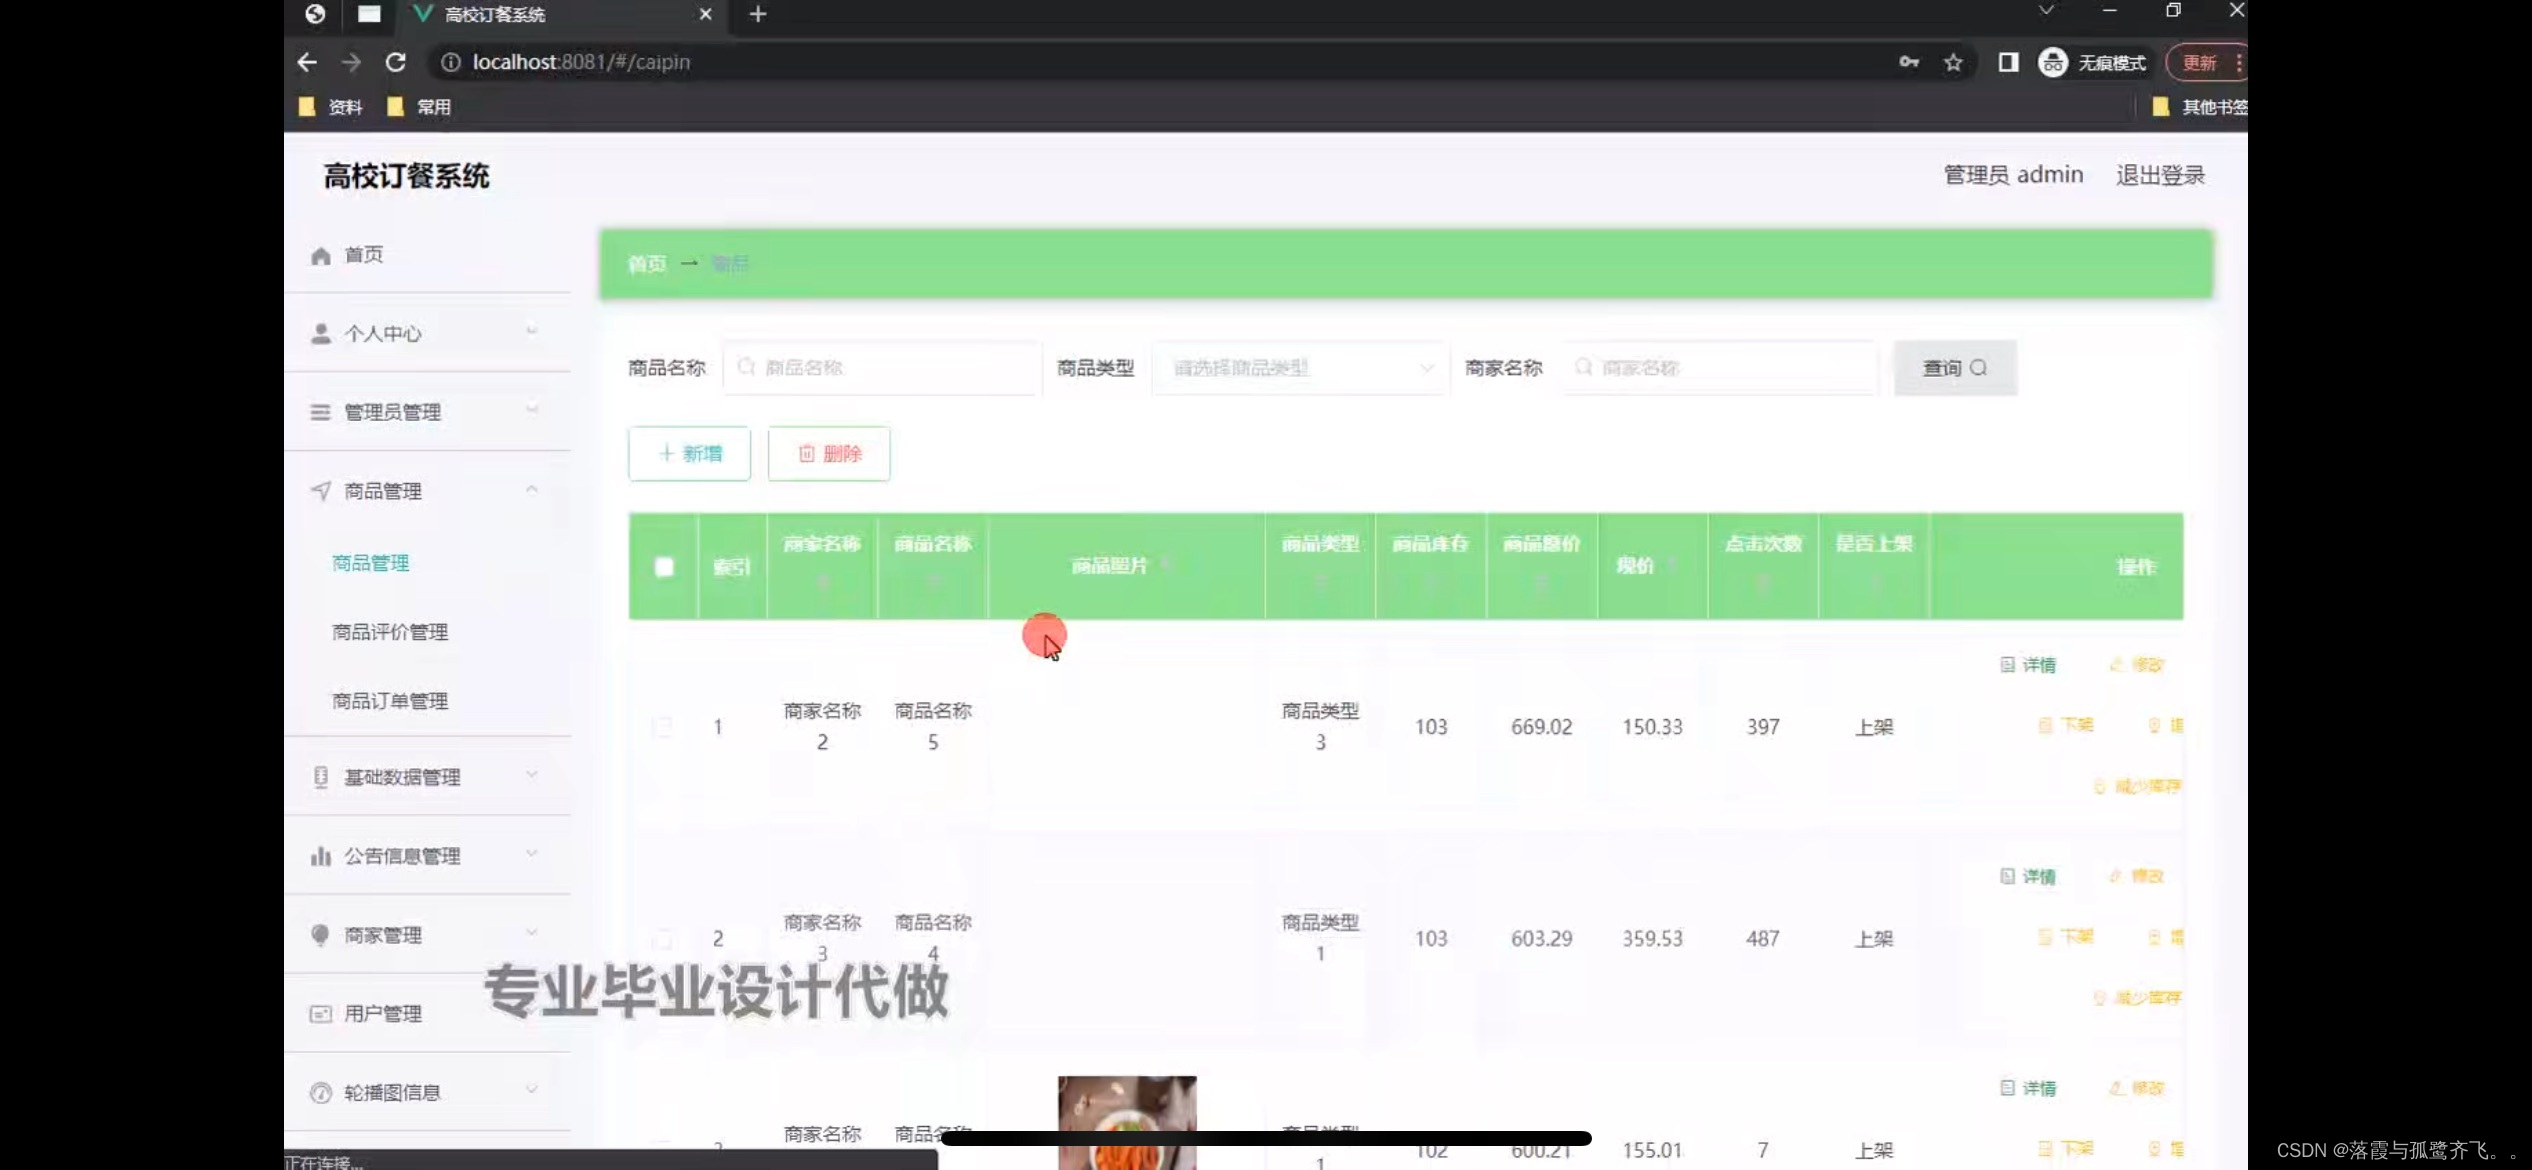Click the browser back arrow
The width and height of the screenshot is (2532, 1170).
(307, 62)
